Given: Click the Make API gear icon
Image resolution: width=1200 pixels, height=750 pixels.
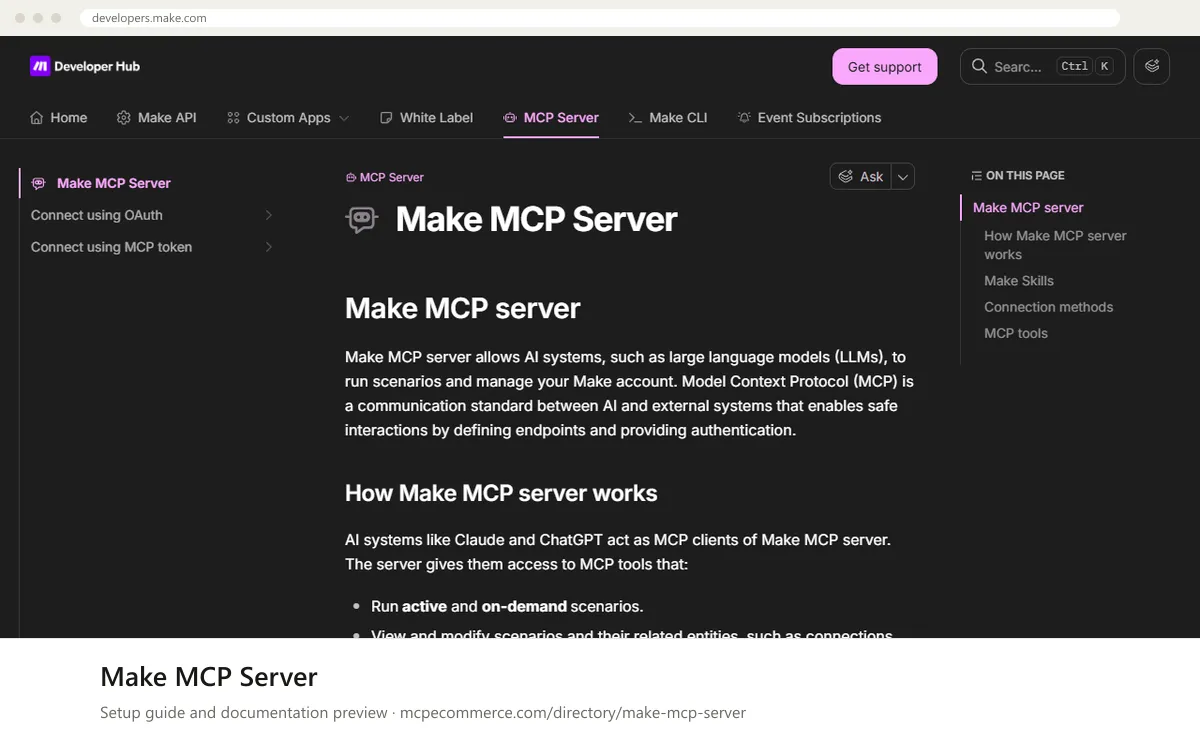Looking at the screenshot, I should (124, 117).
